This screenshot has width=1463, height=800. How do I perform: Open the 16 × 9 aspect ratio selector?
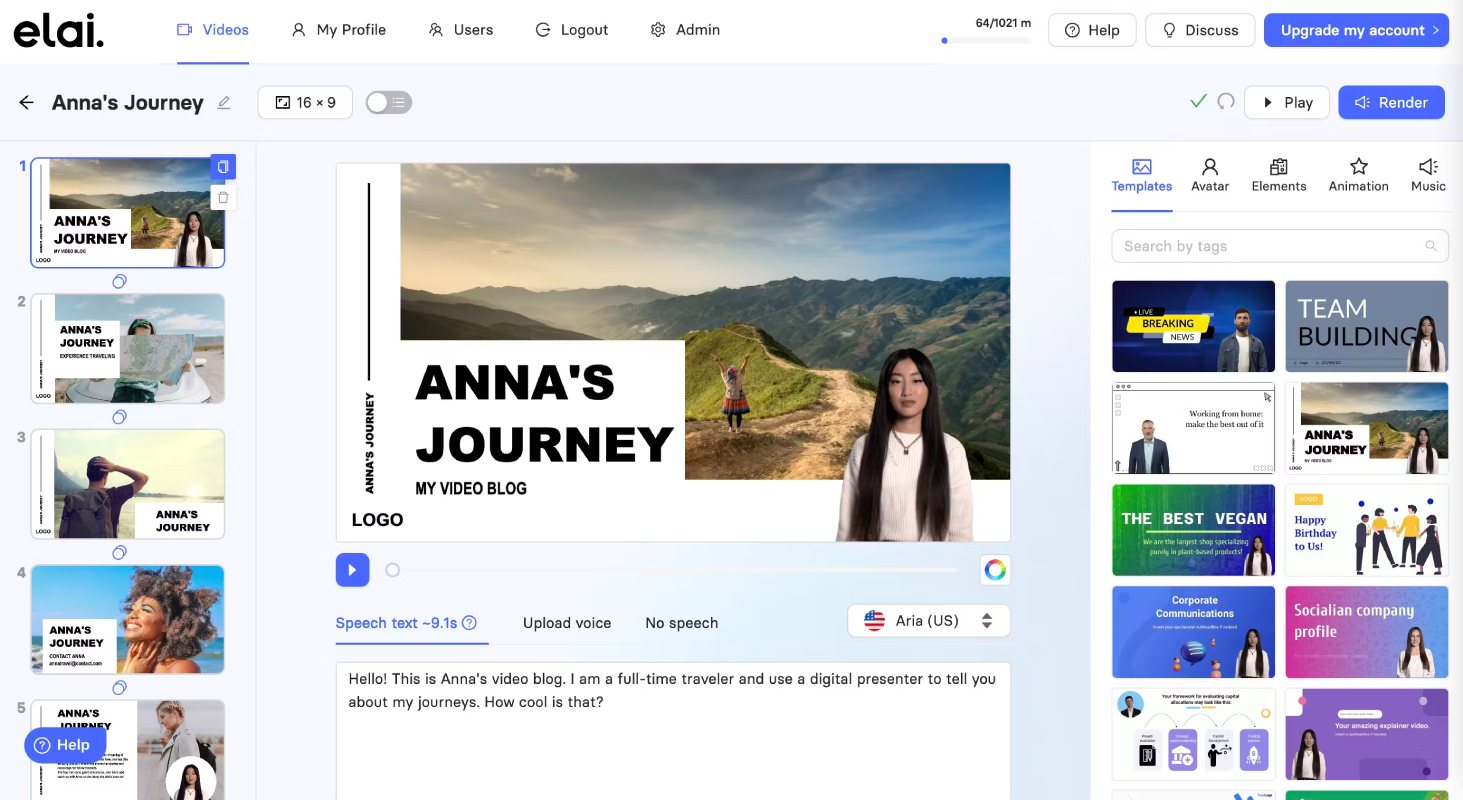click(x=305, y=102)
